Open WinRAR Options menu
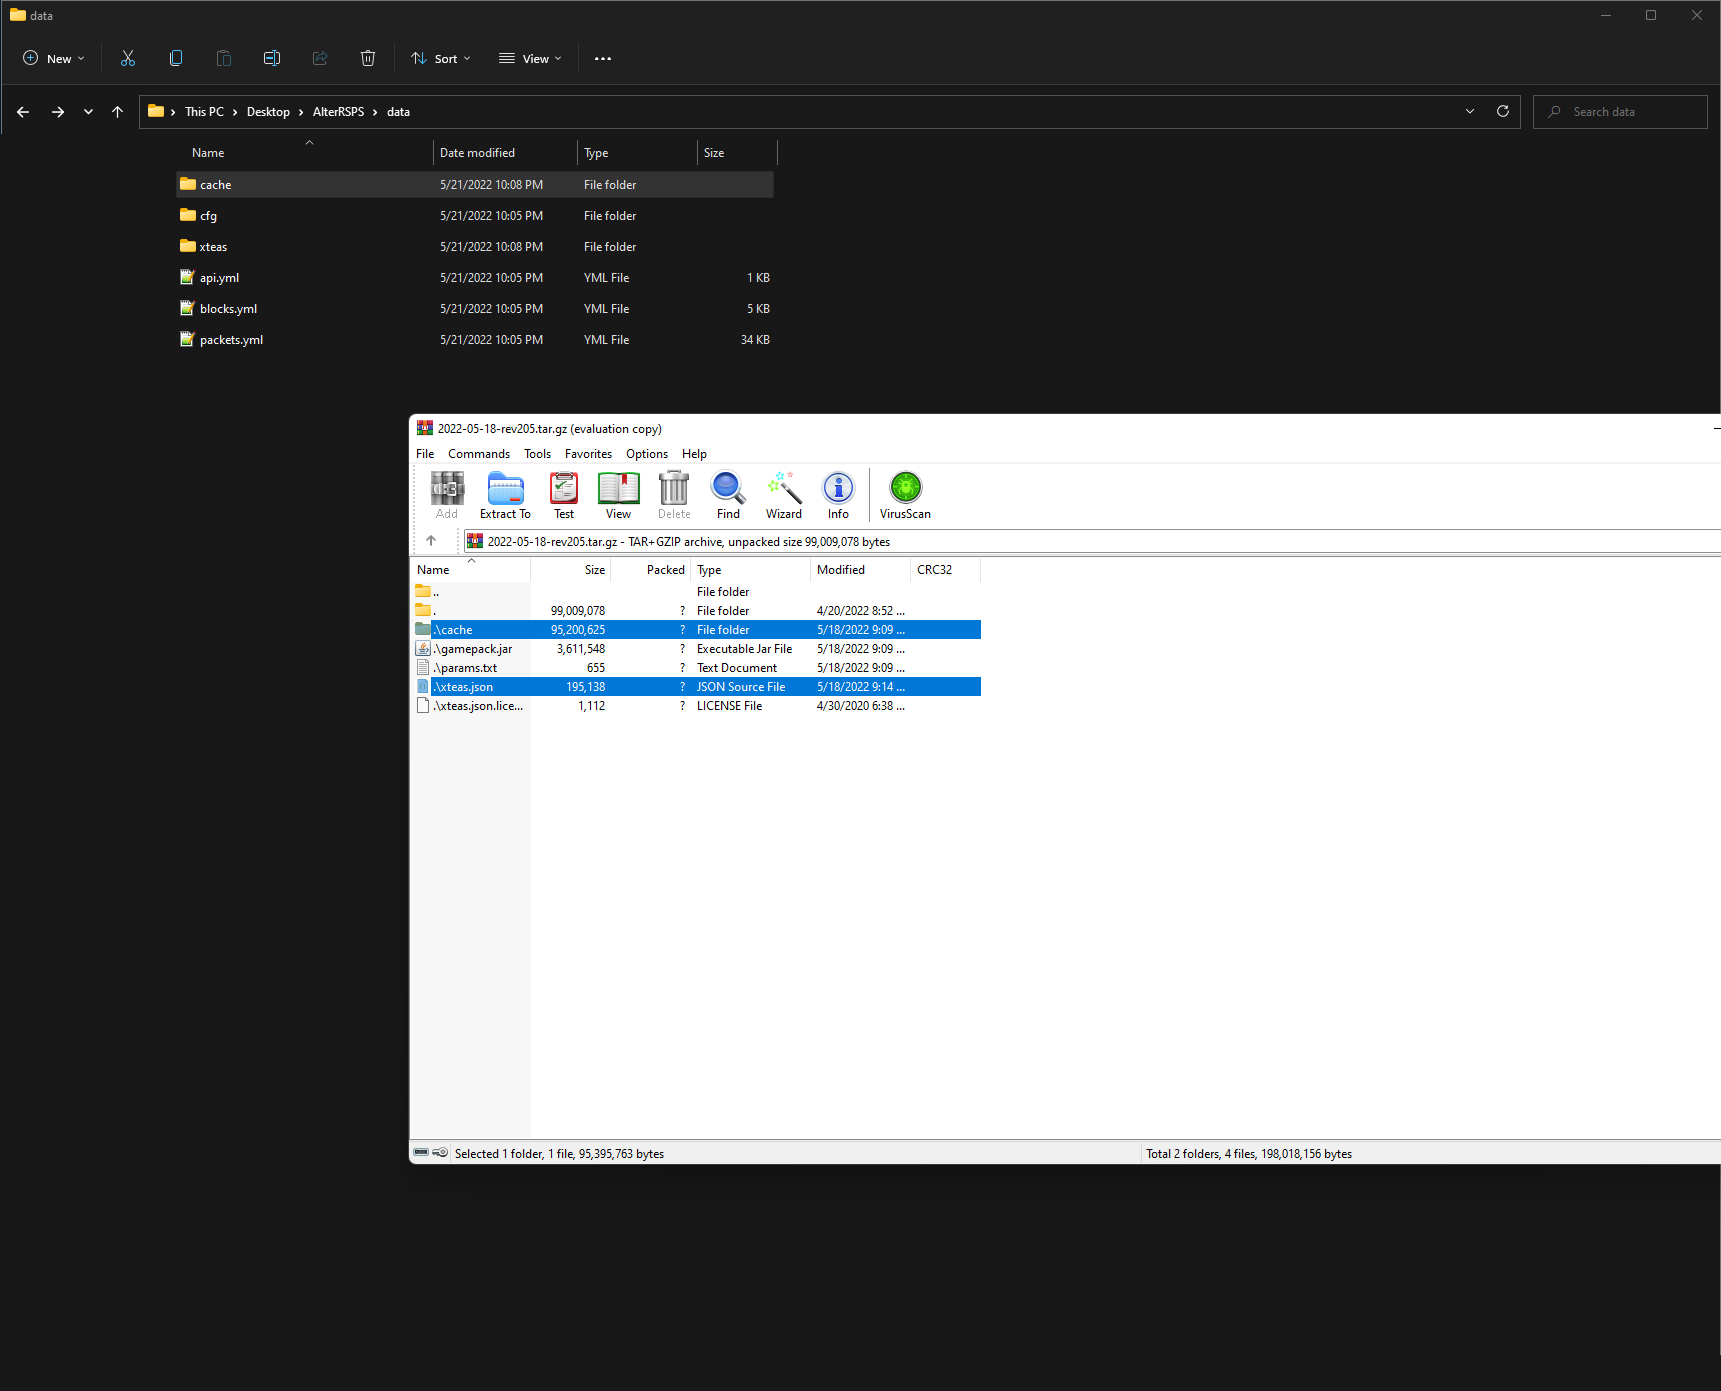1721x1391 pixels. (647, 454)
